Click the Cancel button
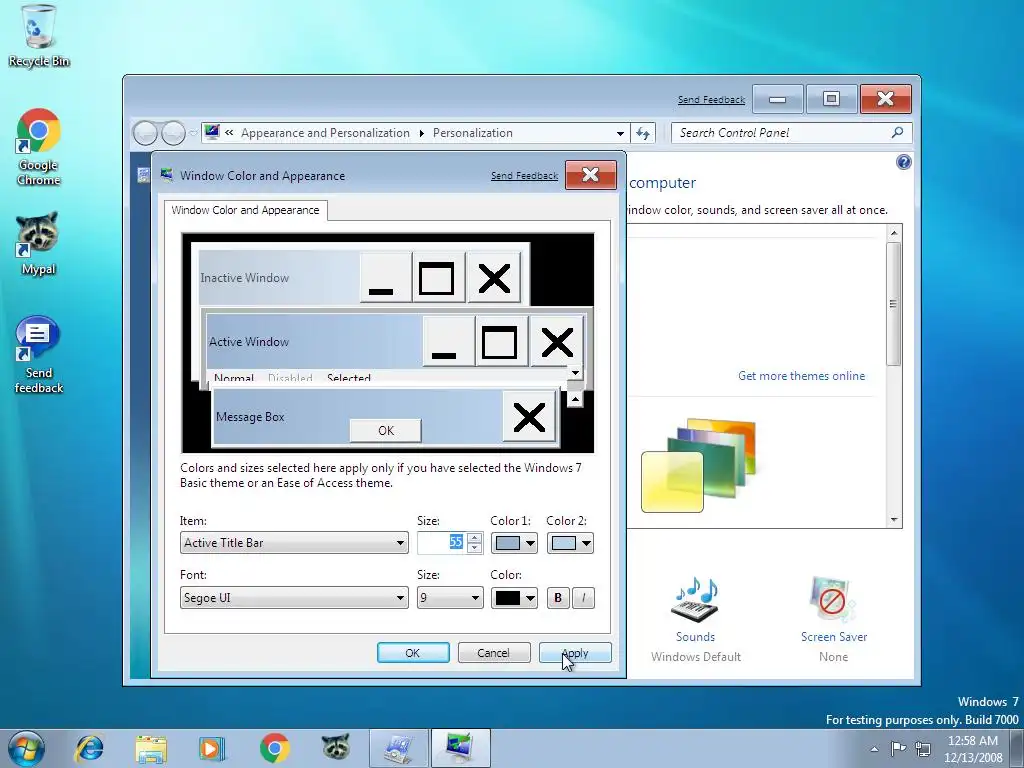 [494, 652]
